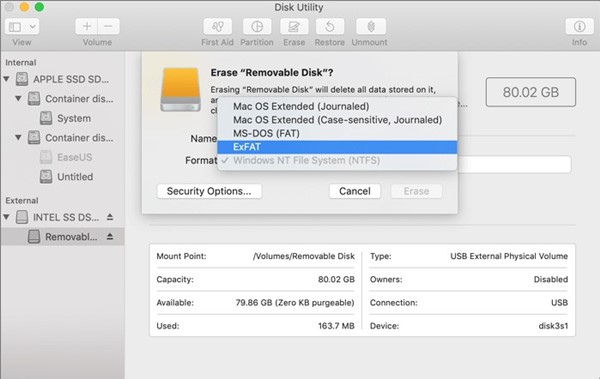Collapse the INTEL SS DS disclosure triangle
This screenshot has height=379, width=600.
(x=7, y=217)
